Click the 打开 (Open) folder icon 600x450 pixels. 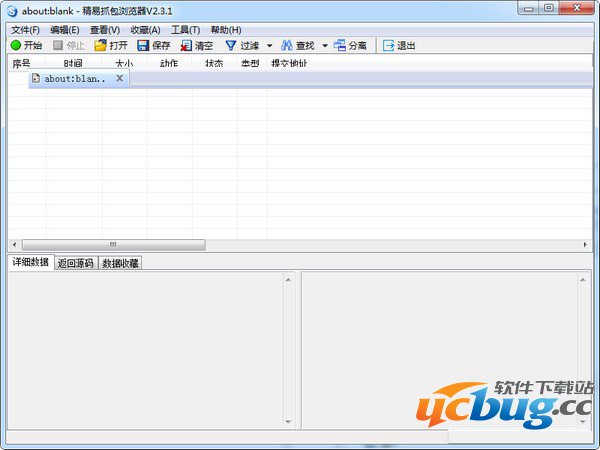(x=100, y=46)
